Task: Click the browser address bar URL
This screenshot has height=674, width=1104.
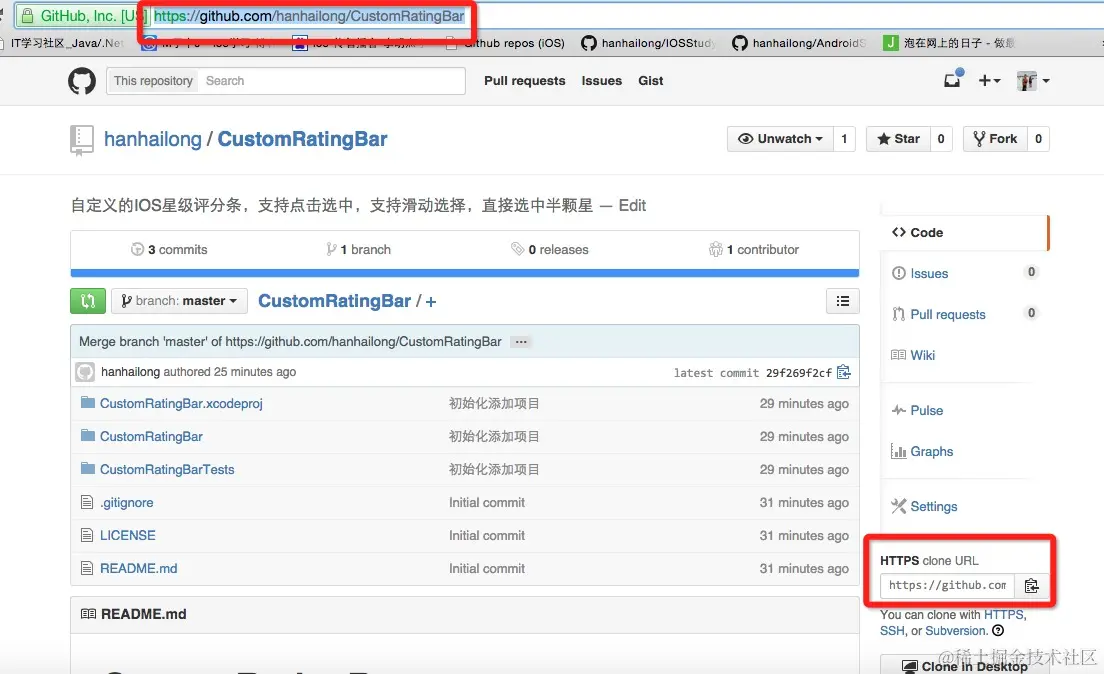Action: [x=309, y=15]
